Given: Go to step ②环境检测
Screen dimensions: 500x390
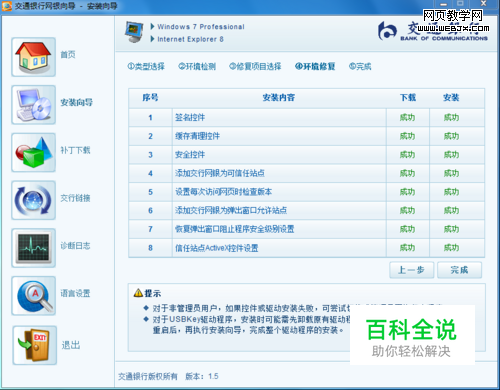Looking at the screenshot, I should click(x=197, y=66).
